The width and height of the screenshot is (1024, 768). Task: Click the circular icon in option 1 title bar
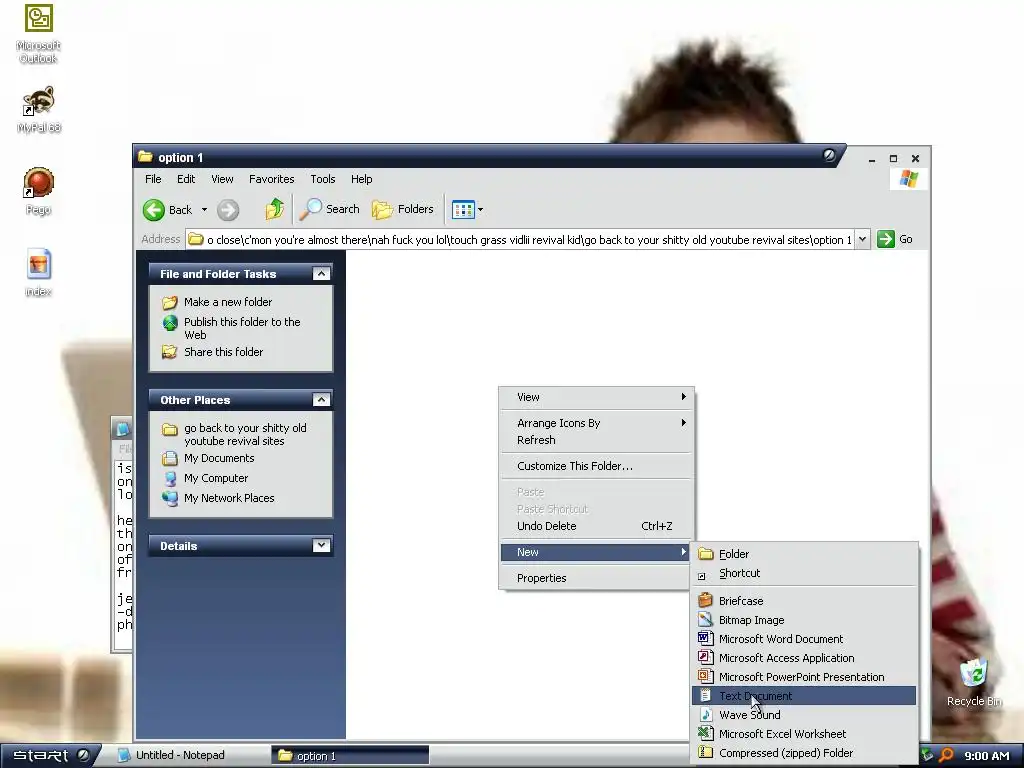829,155
